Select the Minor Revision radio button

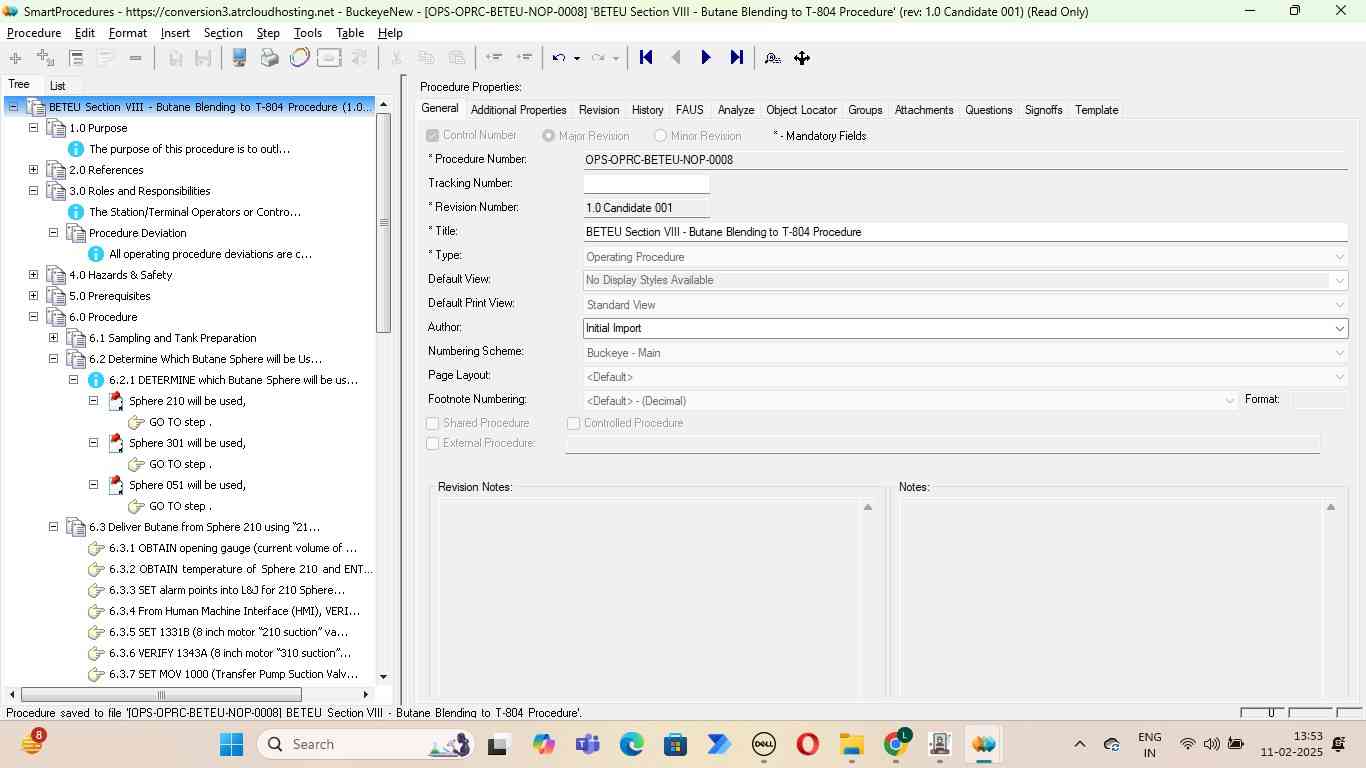pyautogui.click(x=660, y=135)
